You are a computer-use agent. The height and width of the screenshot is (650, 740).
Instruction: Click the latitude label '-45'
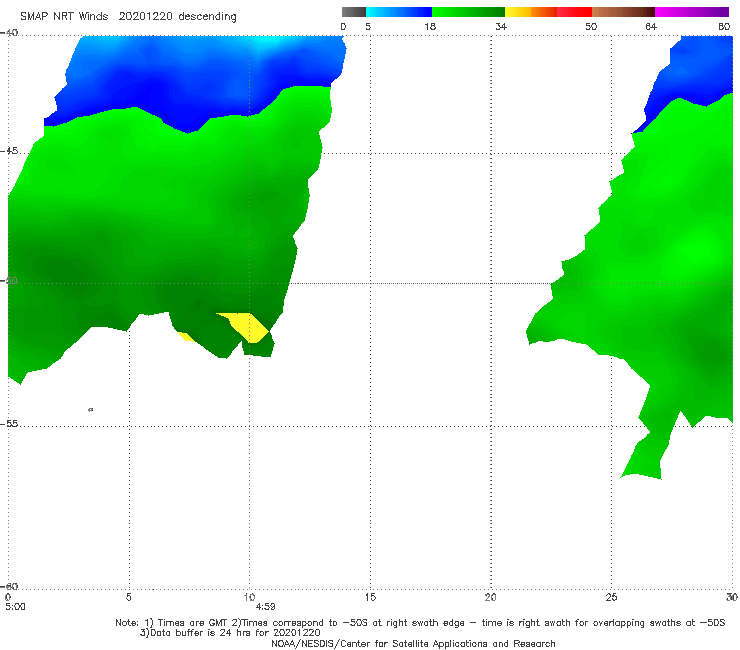pos(9,151)
